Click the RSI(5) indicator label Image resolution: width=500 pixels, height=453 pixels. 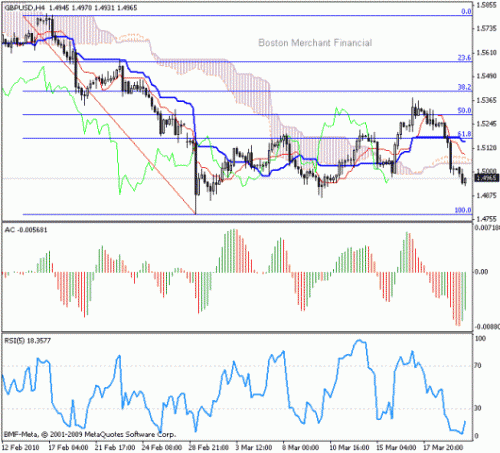[x=27, y=341]
